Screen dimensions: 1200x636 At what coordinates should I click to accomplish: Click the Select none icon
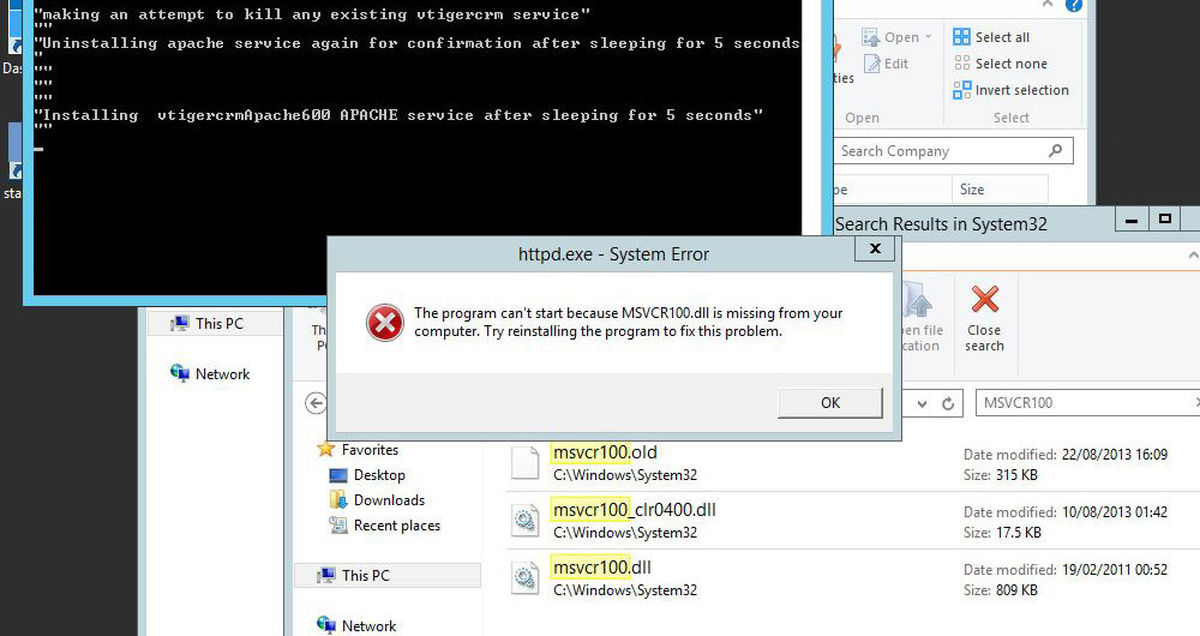(x=961, y=63)
